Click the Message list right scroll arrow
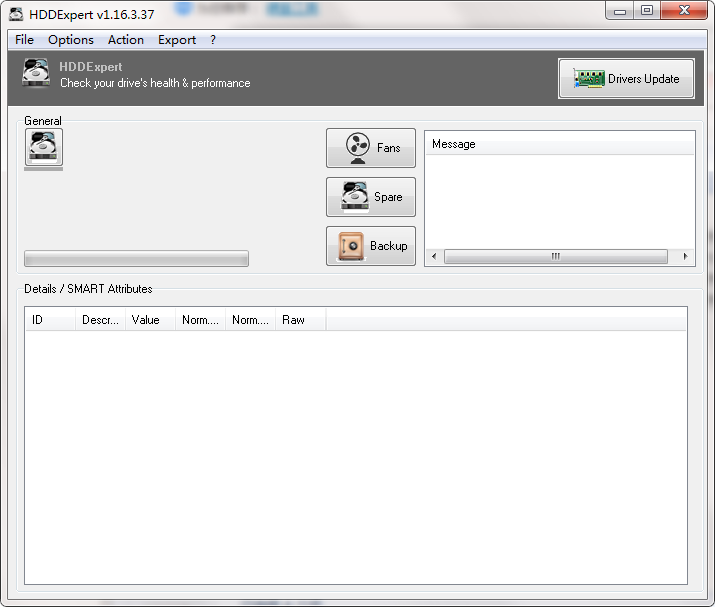Screen dimensions: 715x607 pyautogui.click(x=685, y=256)
